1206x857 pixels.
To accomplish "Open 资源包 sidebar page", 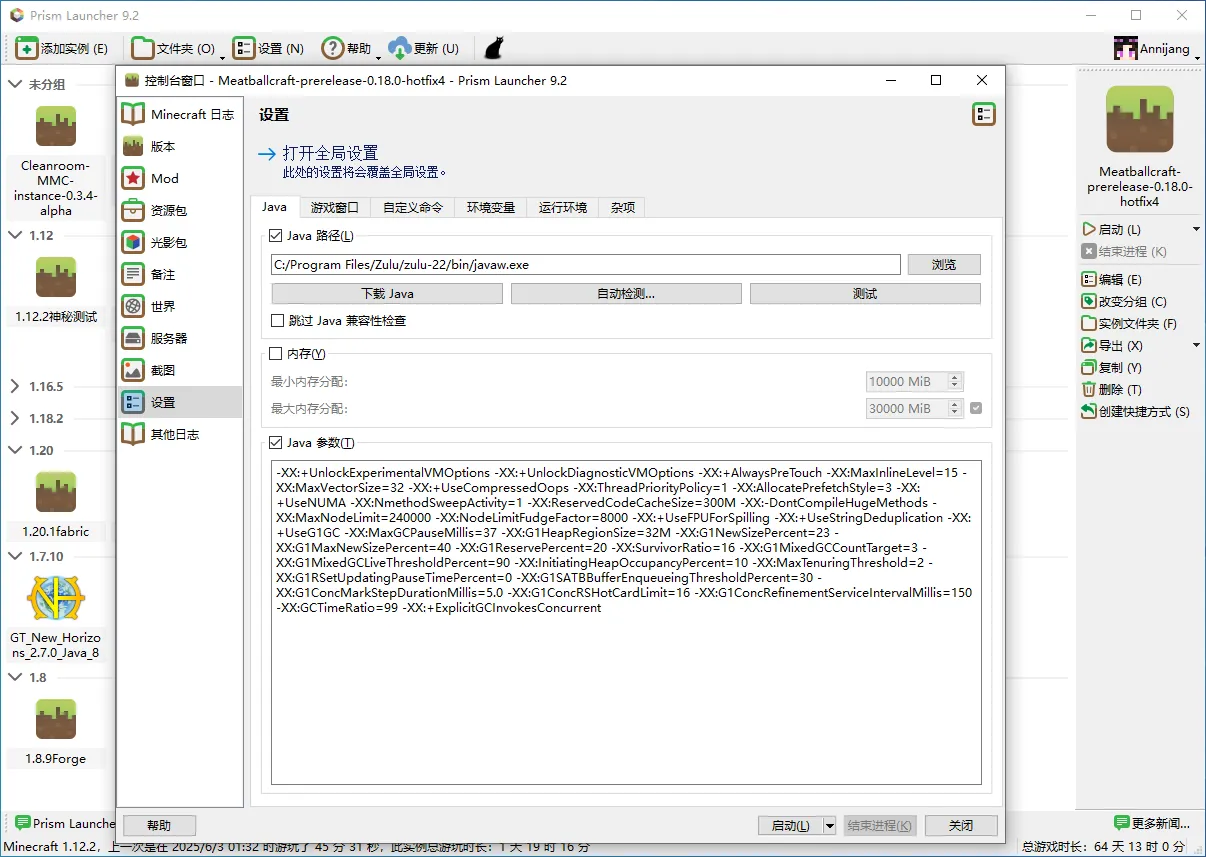I will pyautogui.click(x=180, y=210).
